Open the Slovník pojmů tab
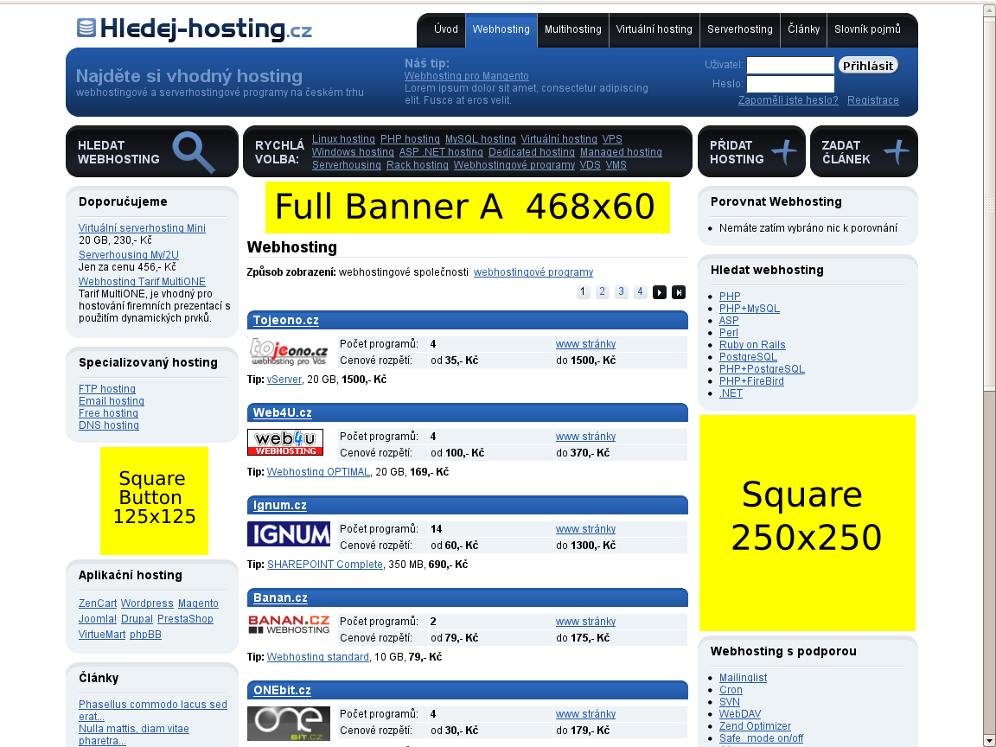The height and width of the screenshot is (747, 996). 868,29
